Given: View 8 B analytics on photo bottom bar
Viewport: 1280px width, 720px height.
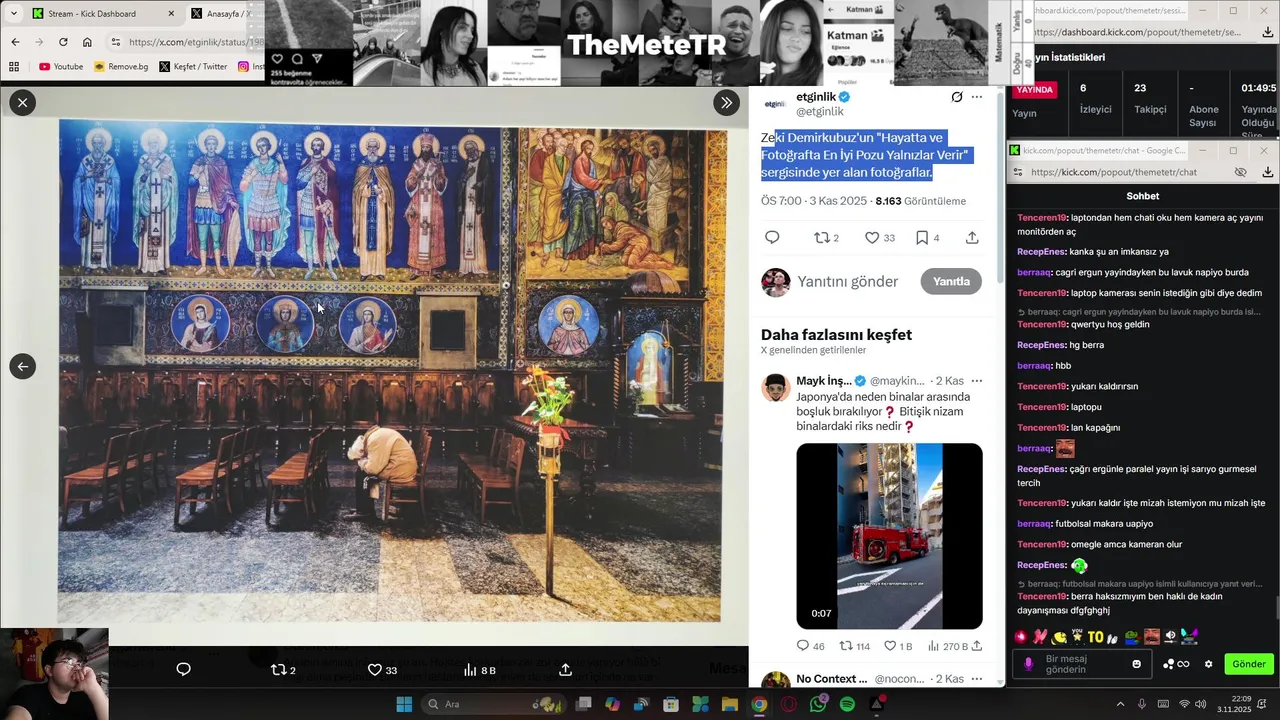Looking at the screenshot, I should [480, 670].
